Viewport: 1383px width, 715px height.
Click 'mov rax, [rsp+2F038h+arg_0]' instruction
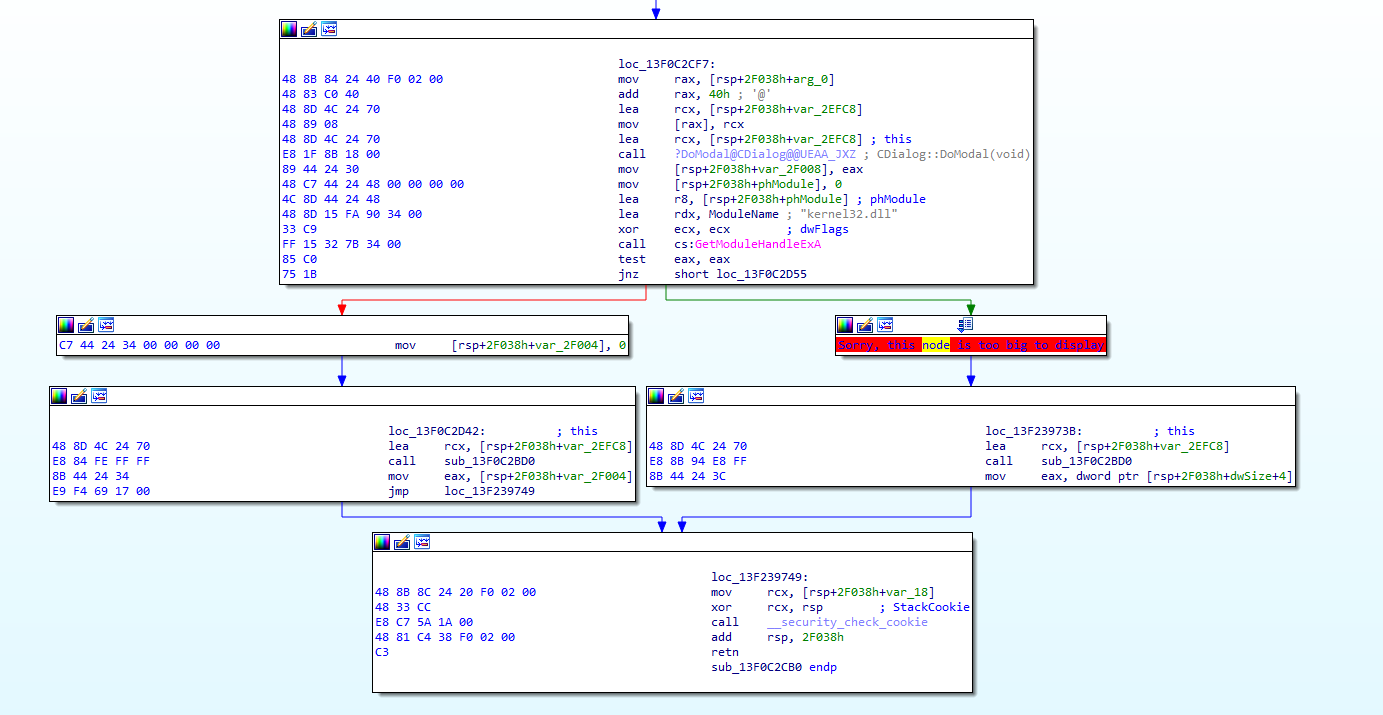click(727, 79)
